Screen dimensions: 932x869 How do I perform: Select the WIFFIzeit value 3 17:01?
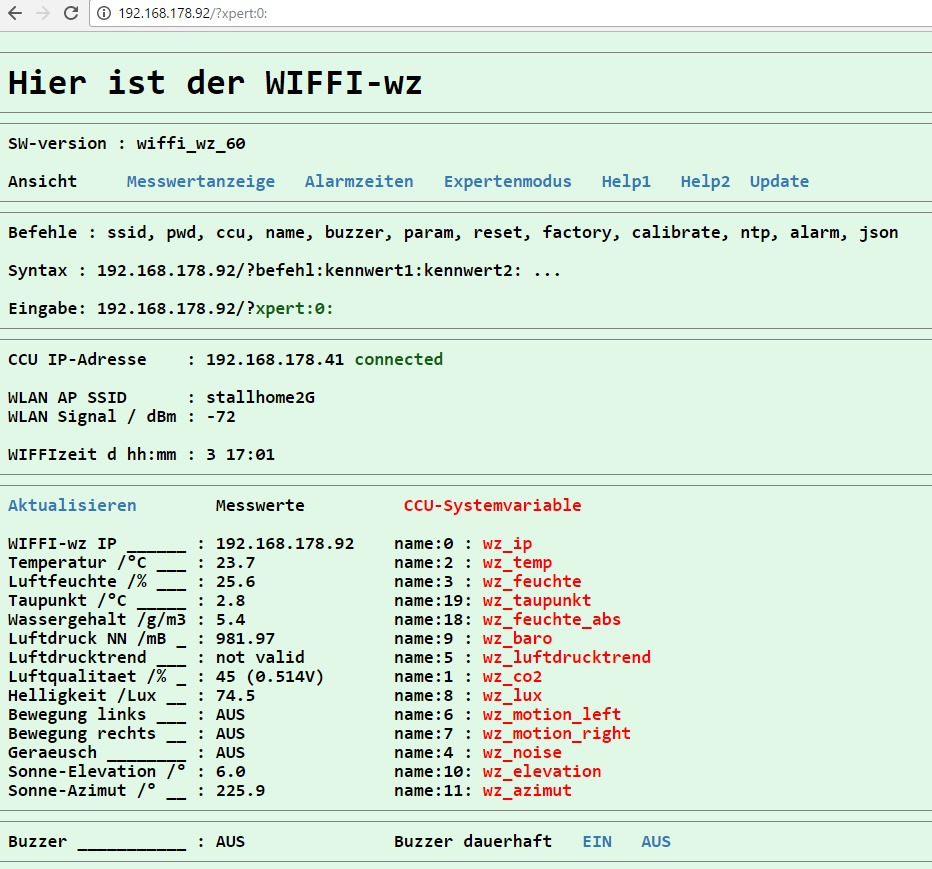pyautogui.click(x=240, y=454)
